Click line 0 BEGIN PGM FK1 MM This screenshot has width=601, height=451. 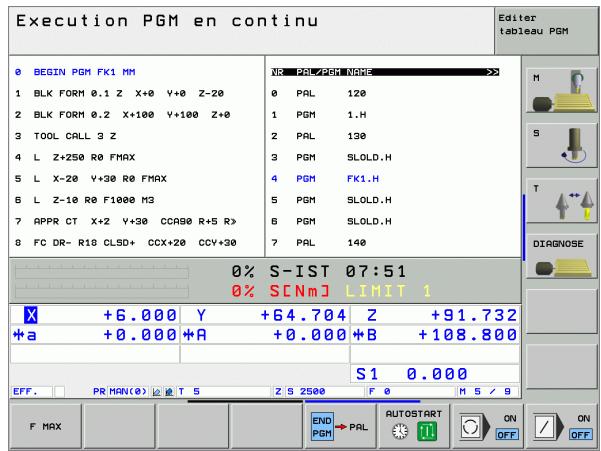(75, 72)
